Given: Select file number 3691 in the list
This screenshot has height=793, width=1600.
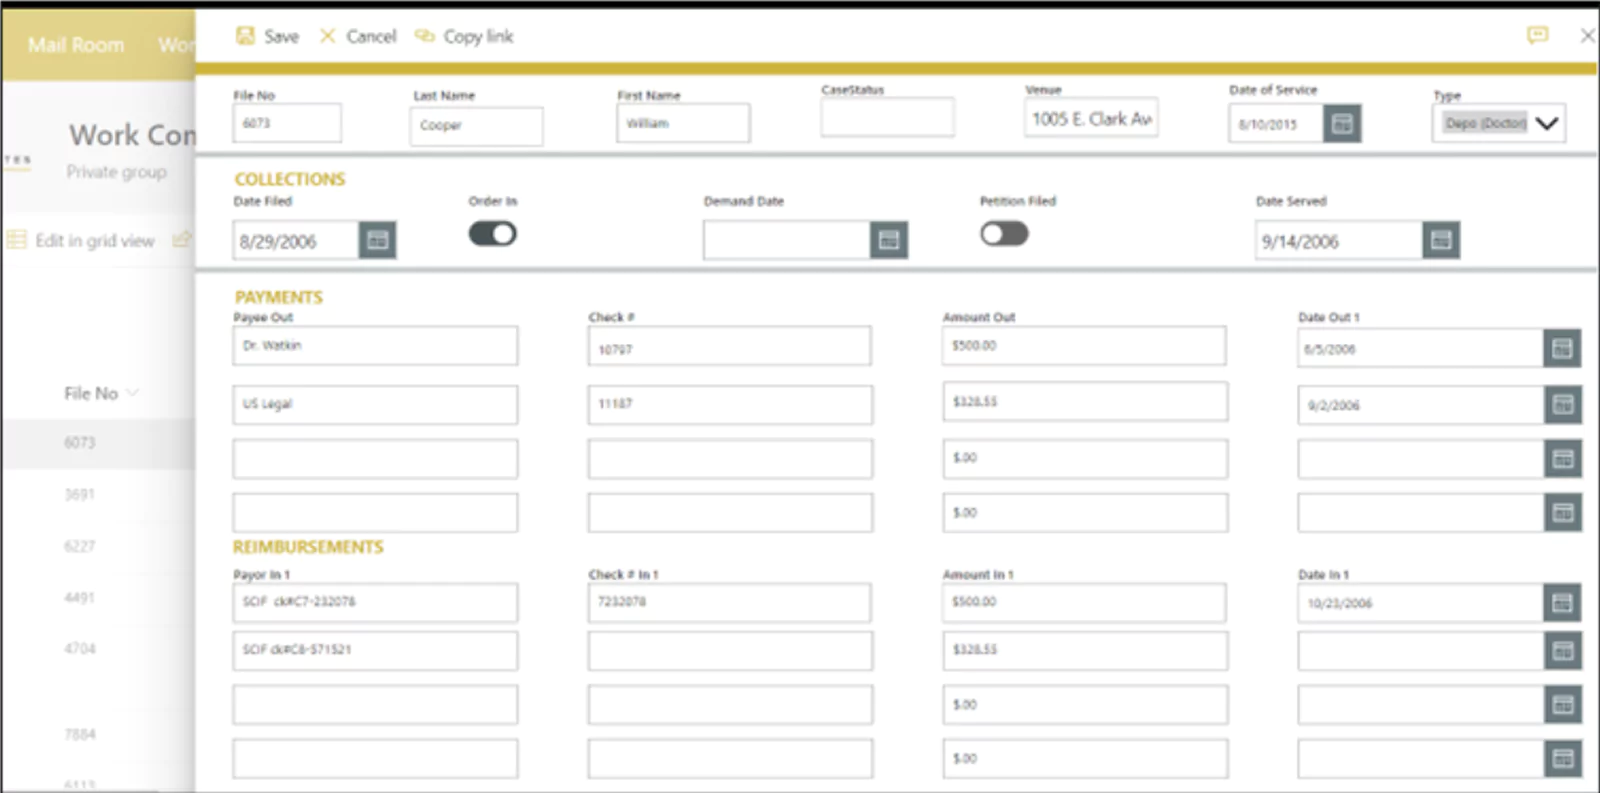Looking at the screenshot, I should click(x=80, y=494).
